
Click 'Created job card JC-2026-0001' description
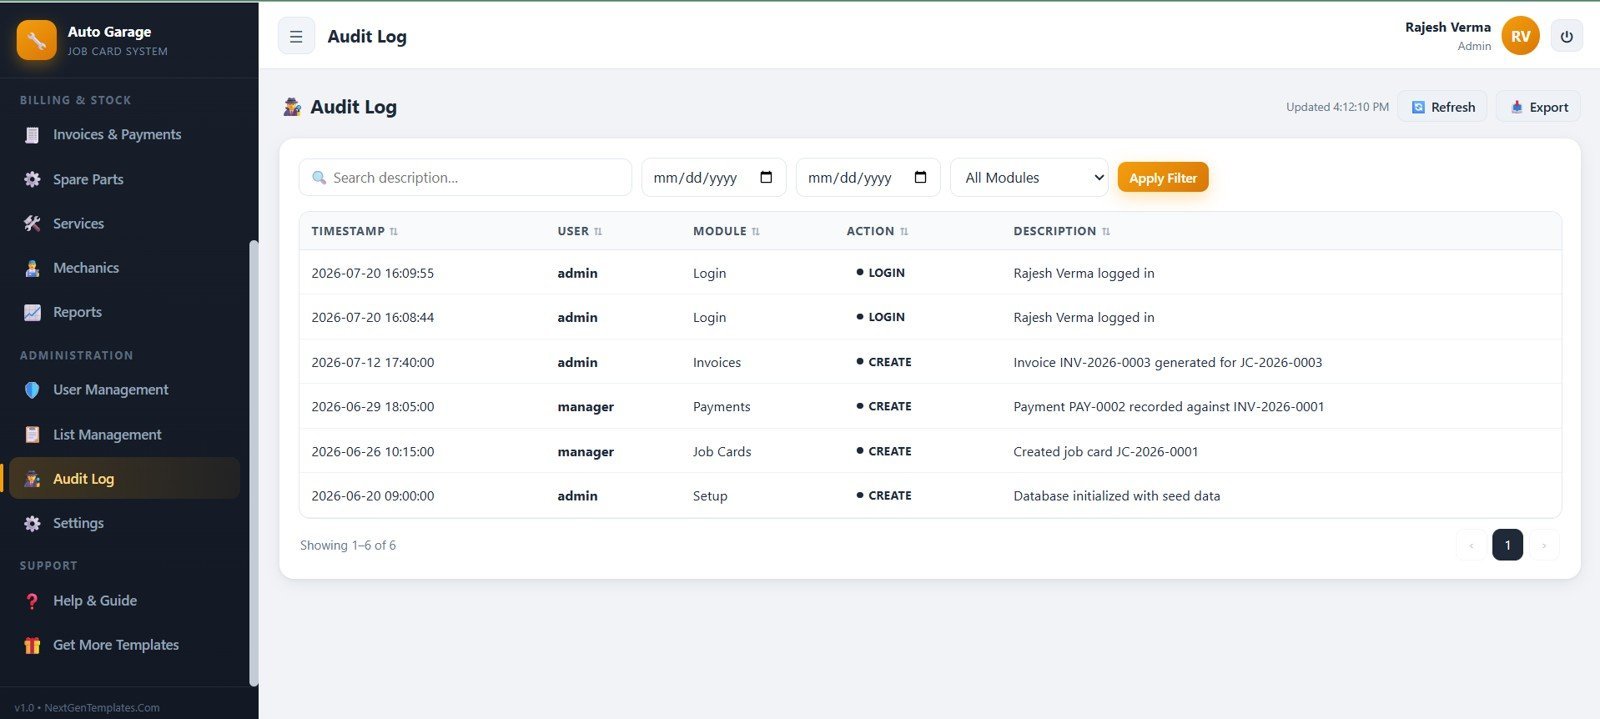pyautogui.click(x=1105, y=452)
